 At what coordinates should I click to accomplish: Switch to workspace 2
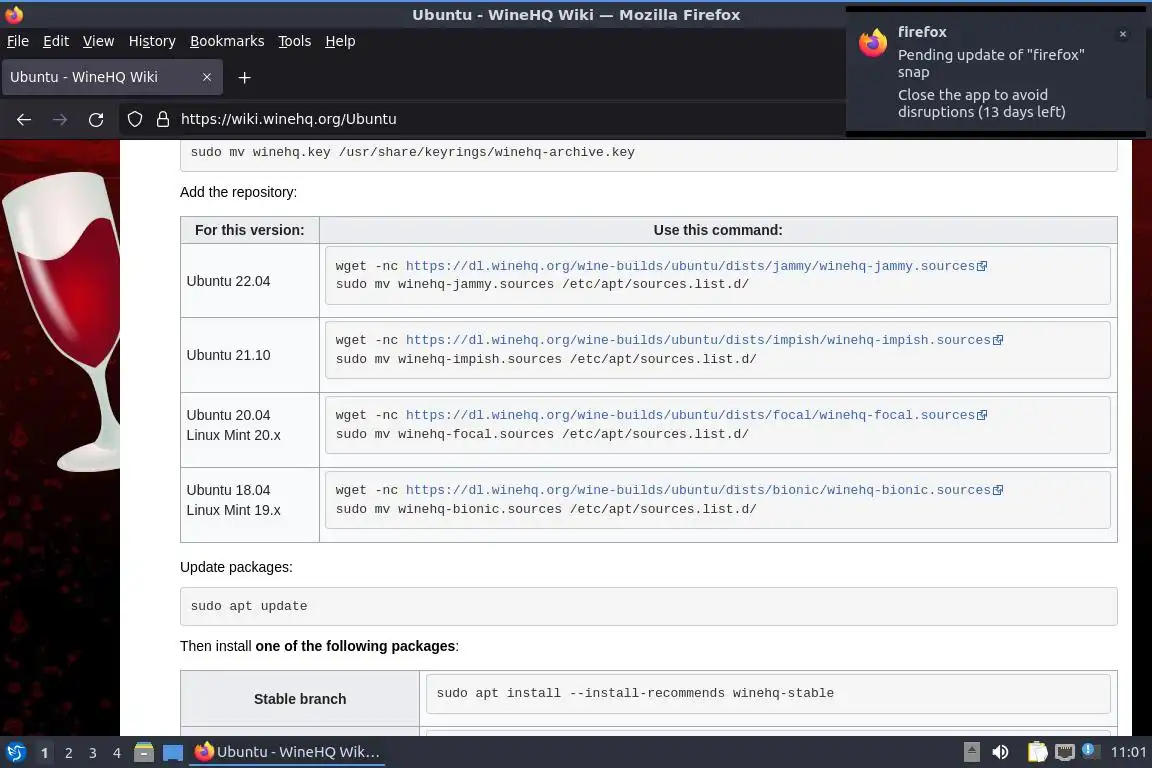(x=68, y=753)
